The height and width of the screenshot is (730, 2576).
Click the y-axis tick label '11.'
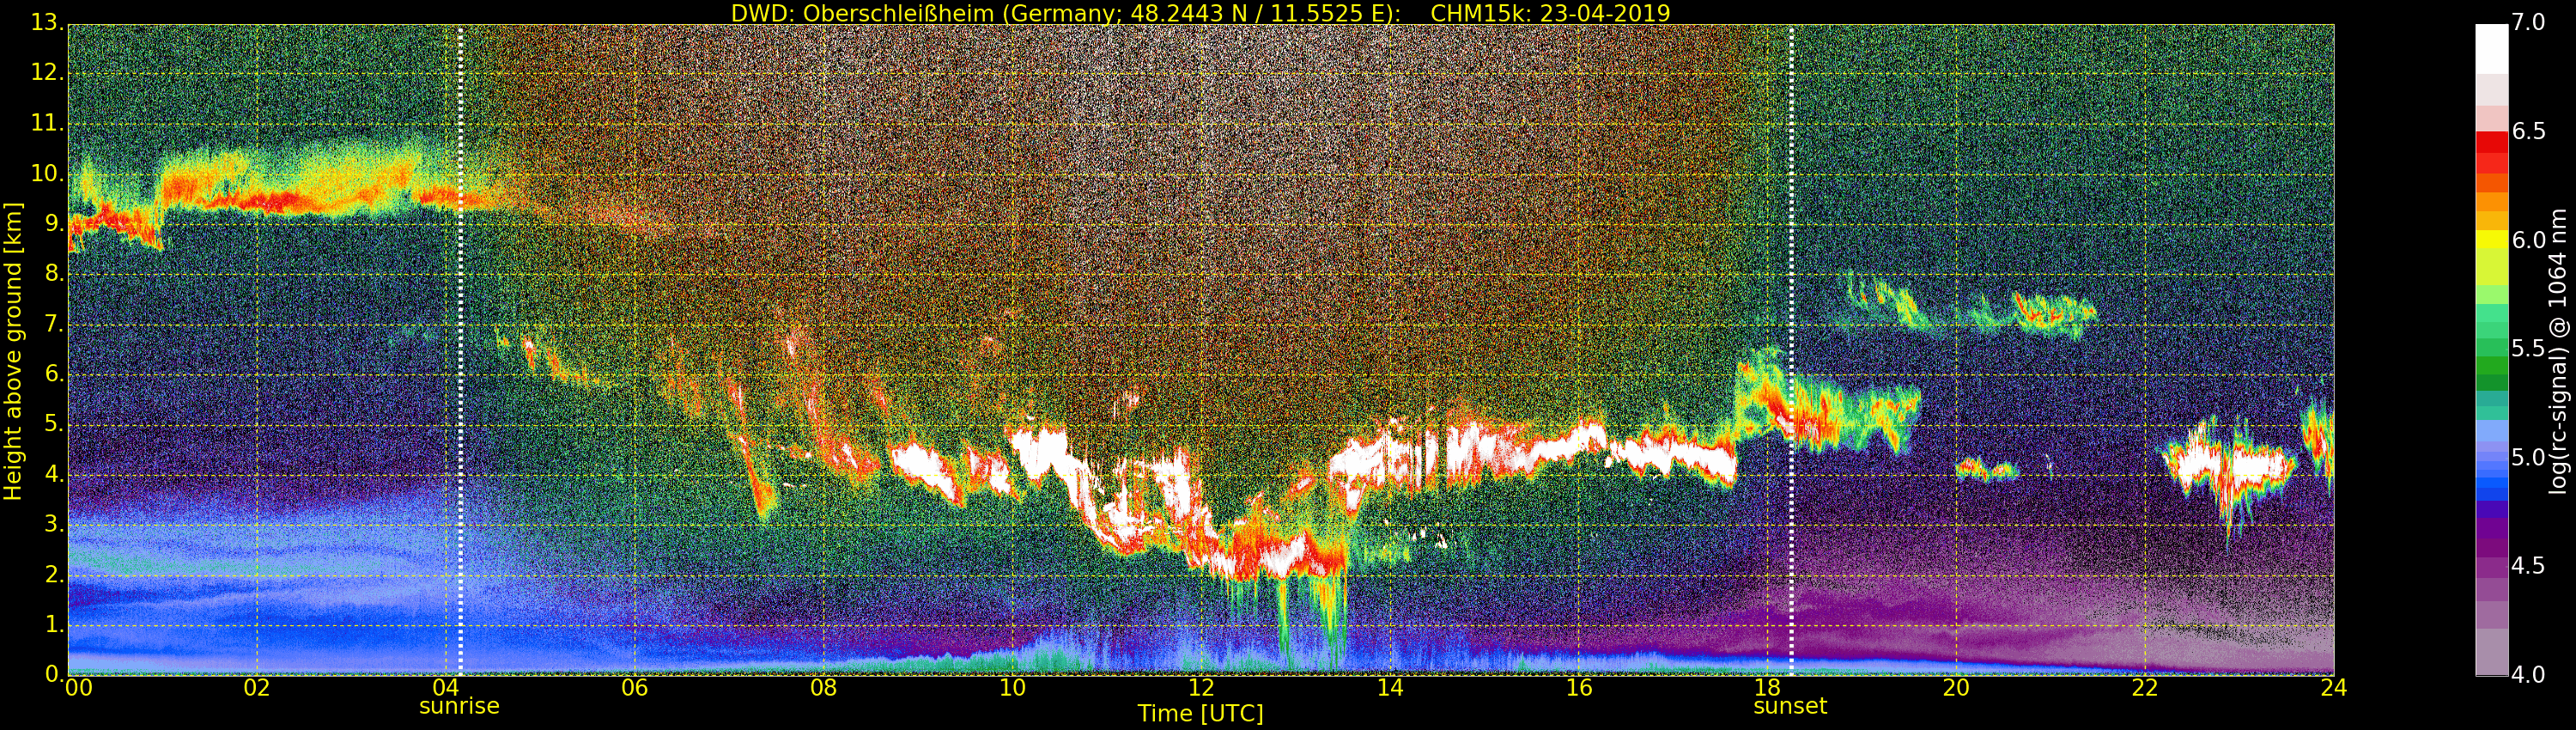(47, 124)
